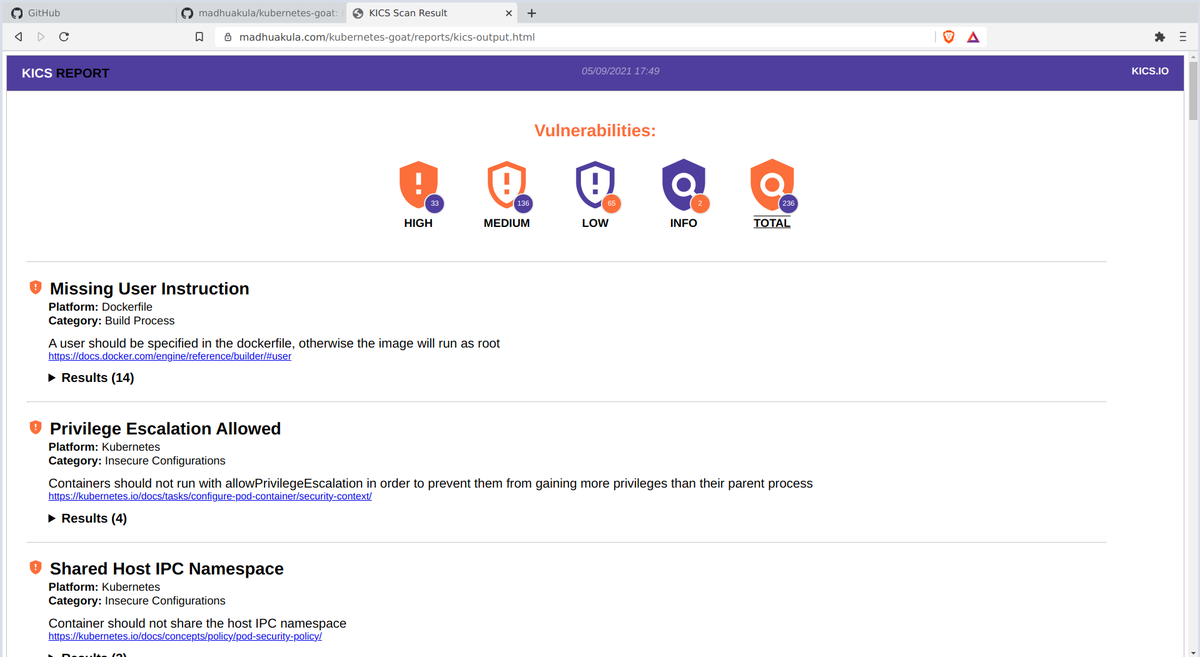The height and width of the screenshot is (657, 1200).
Task: Click the severity shield beside Privilege Escalation Allowed
Action: (x=35, y=427)
